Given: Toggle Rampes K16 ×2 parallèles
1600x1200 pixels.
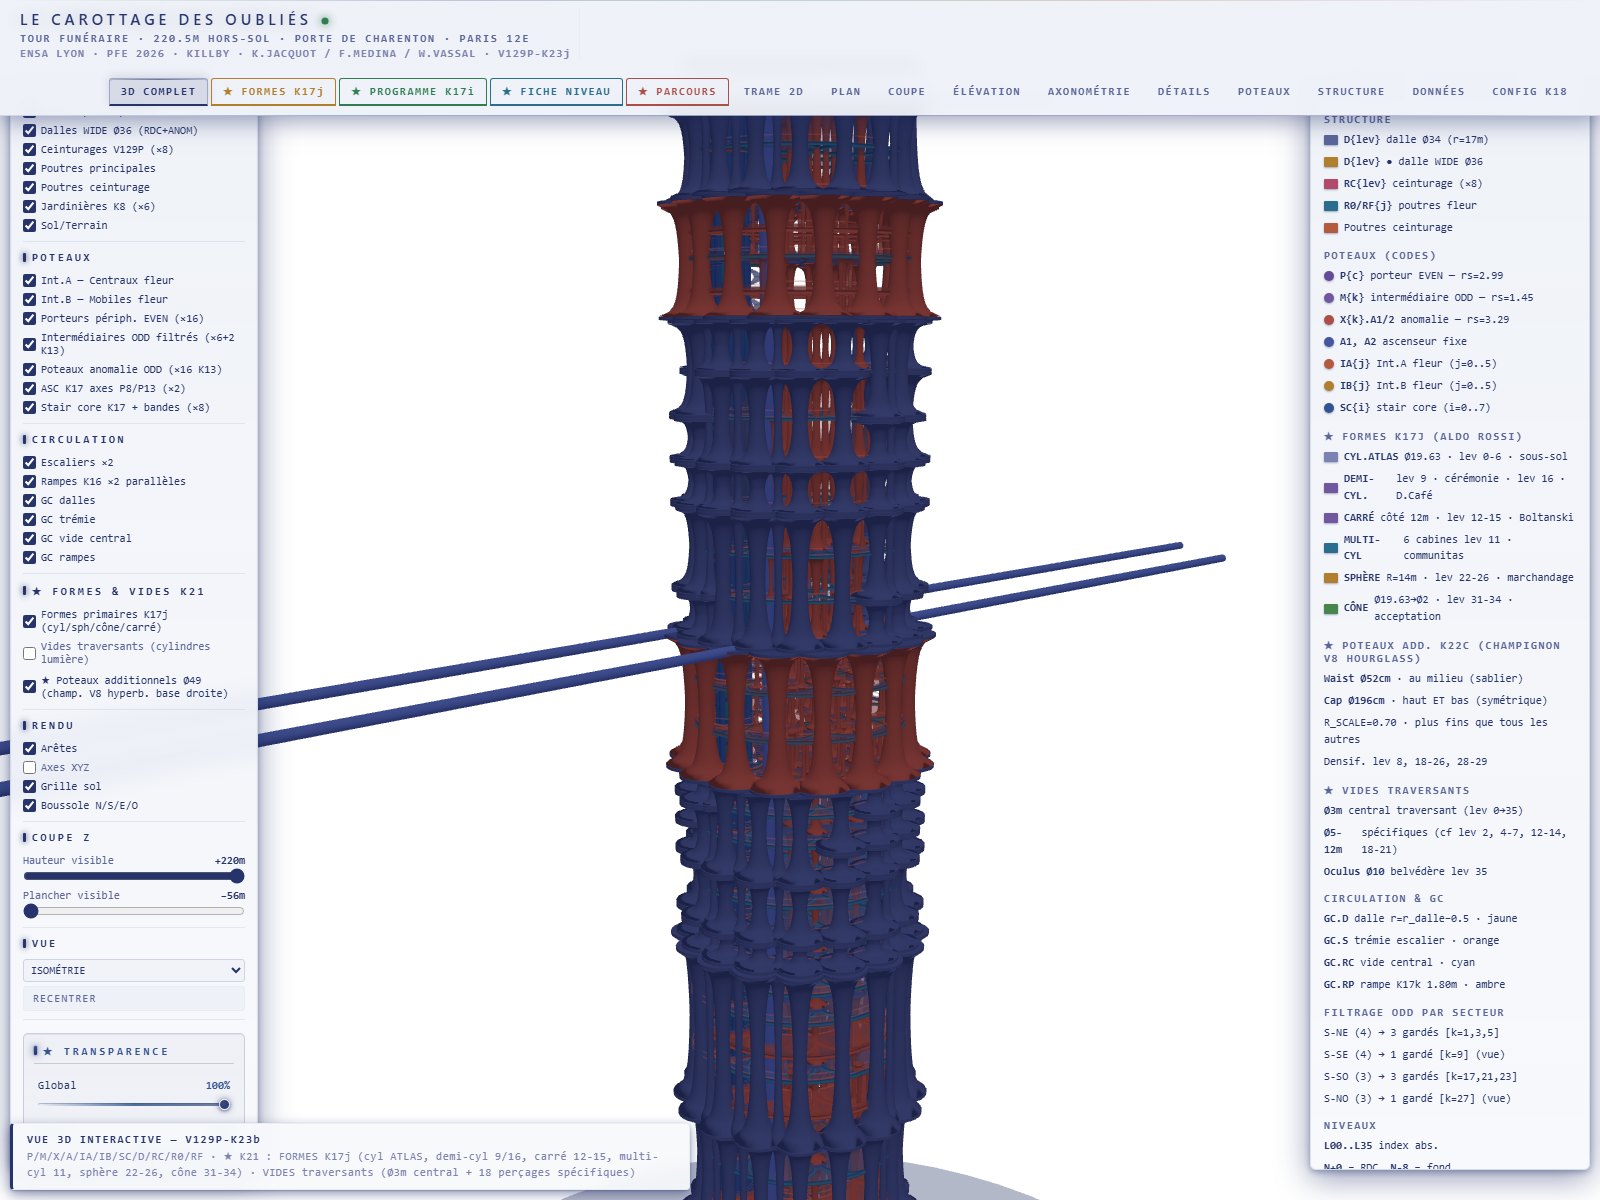Looking at the screenshot, I should (x=30, y=482).
